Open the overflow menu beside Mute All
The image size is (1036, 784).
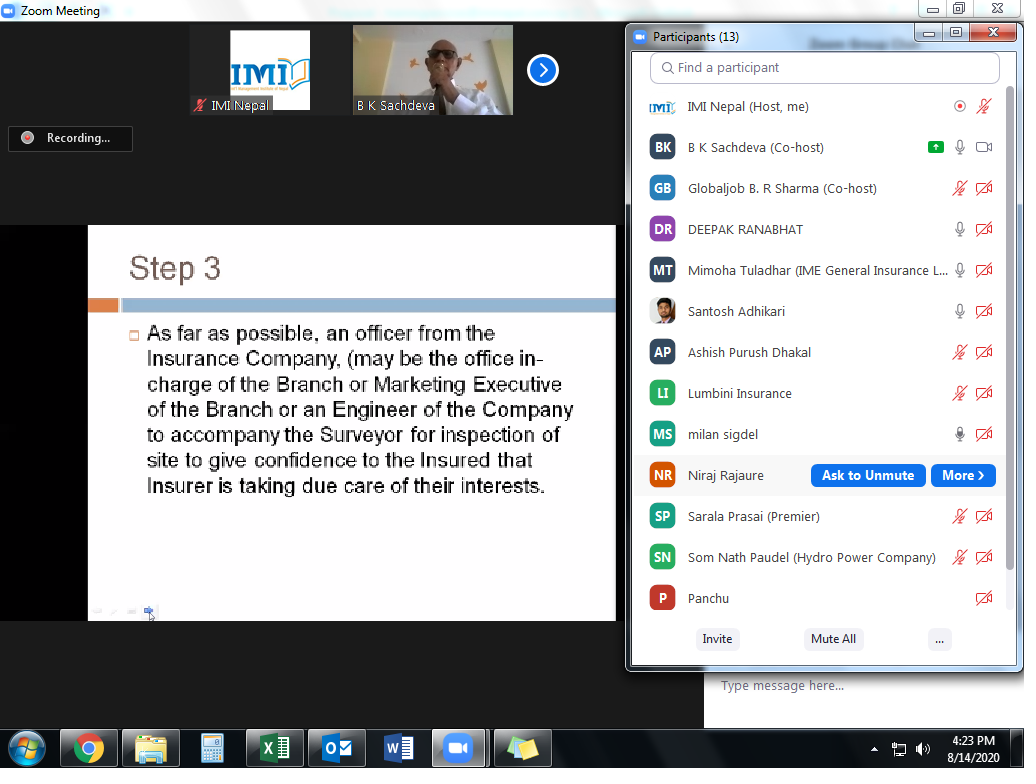pyautogui.click(x=939, y=639)
